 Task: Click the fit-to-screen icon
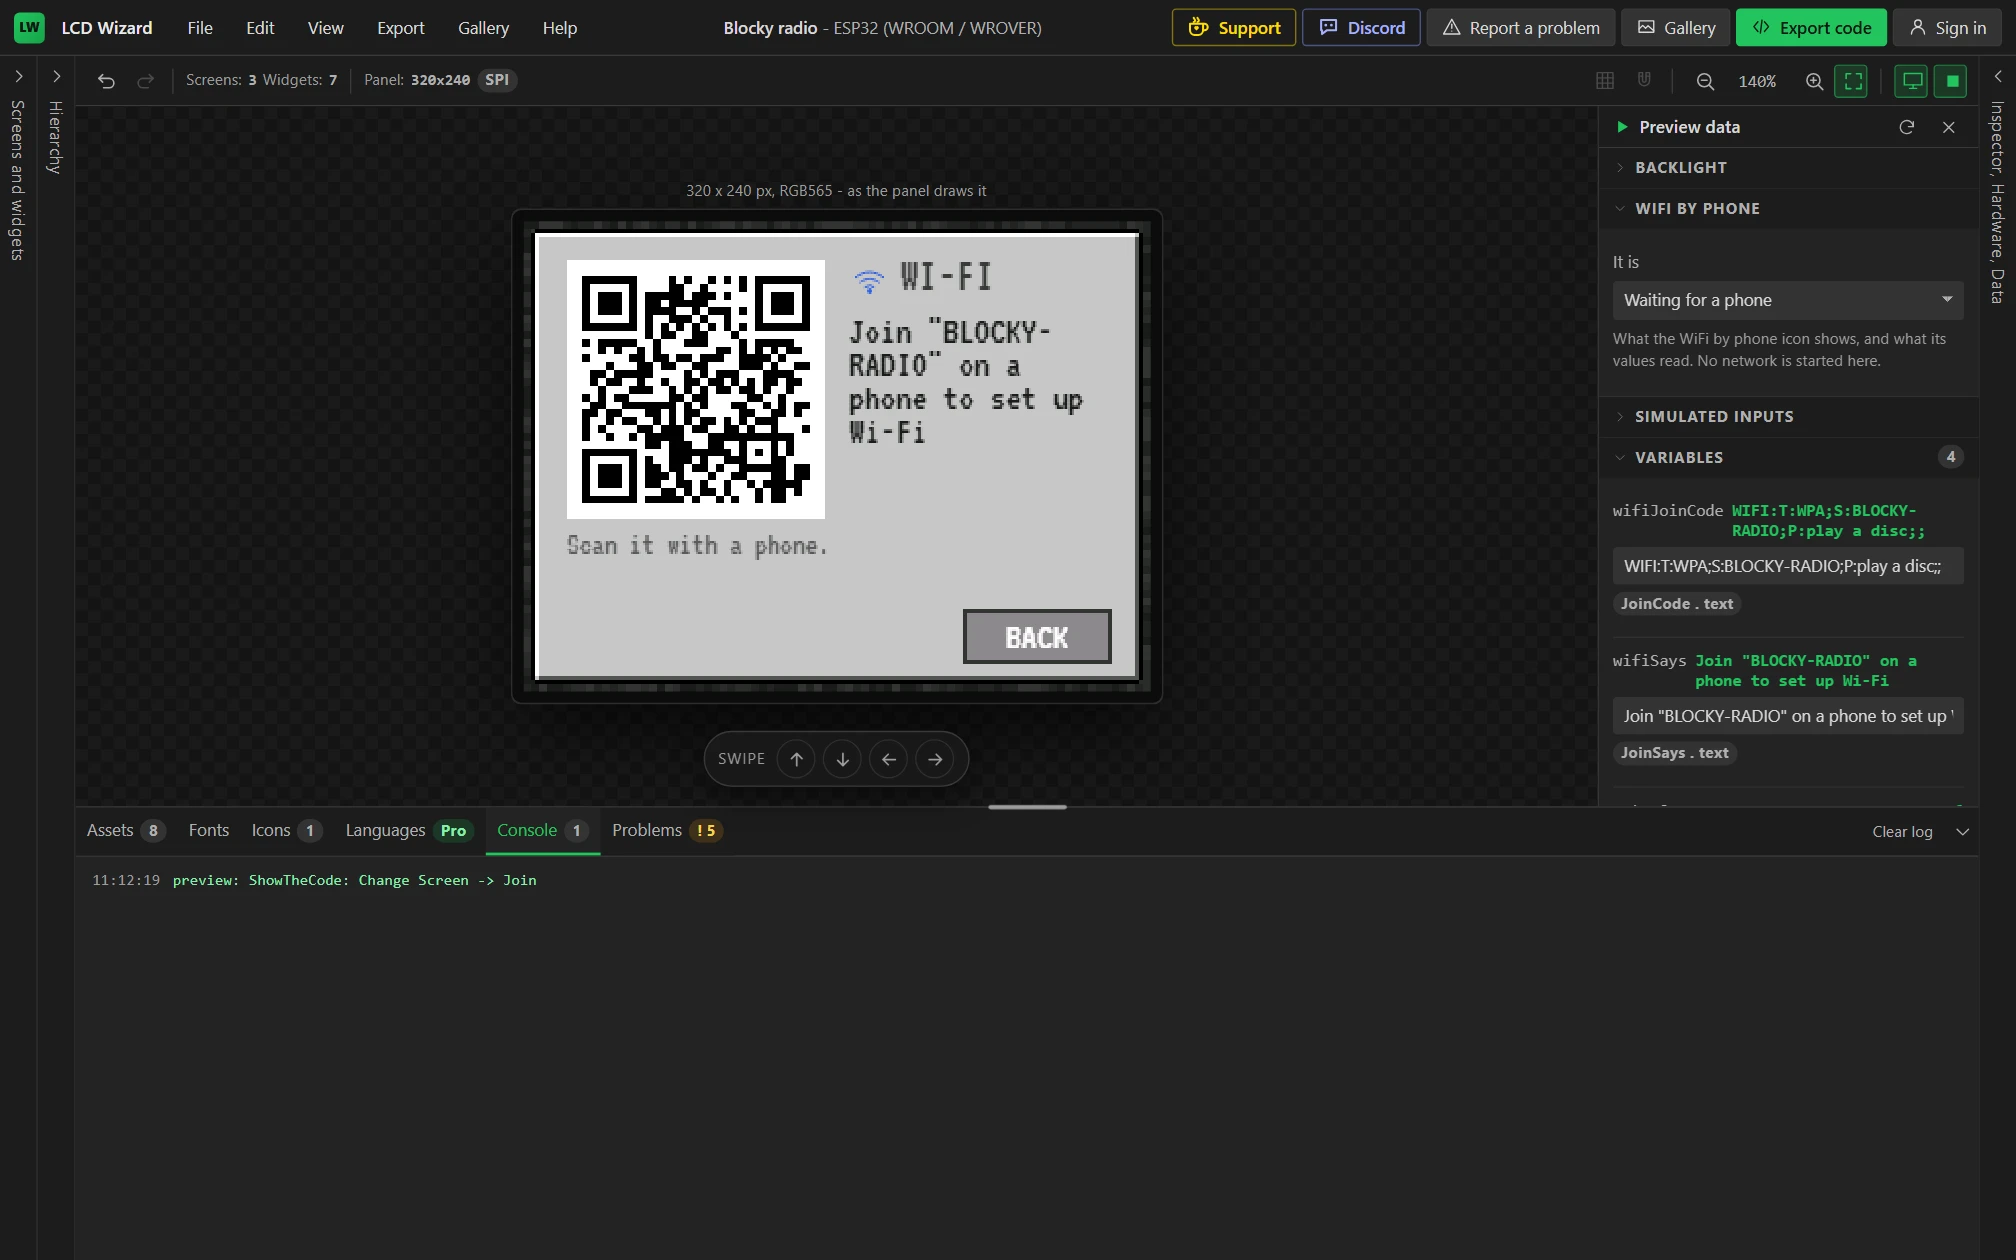pos(1852,81)
